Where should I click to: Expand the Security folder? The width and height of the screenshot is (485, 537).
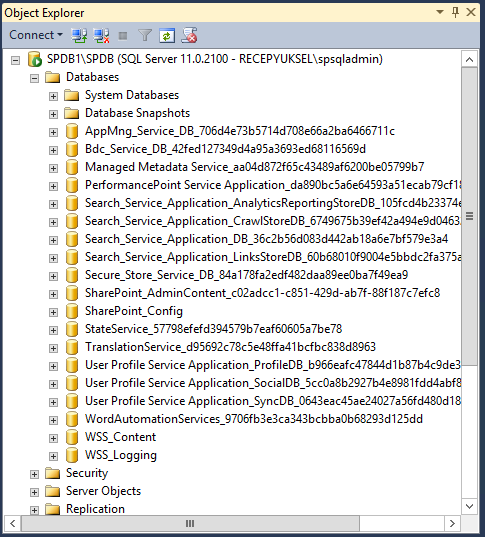point(34,474)
